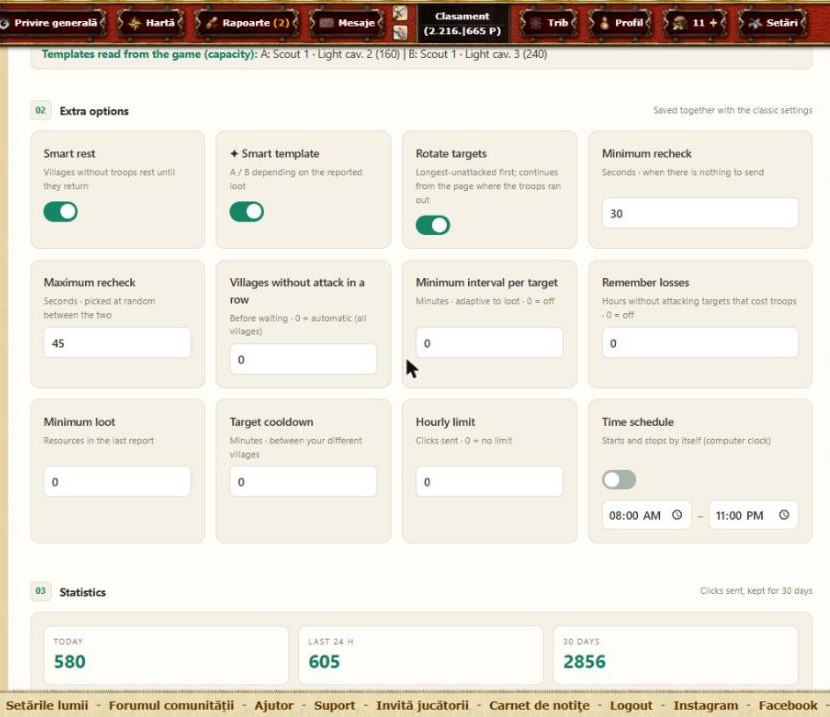This screenshot has height=717, width=830.
Task: Click the 11 + premium points button
Action: tap(694, 23)
